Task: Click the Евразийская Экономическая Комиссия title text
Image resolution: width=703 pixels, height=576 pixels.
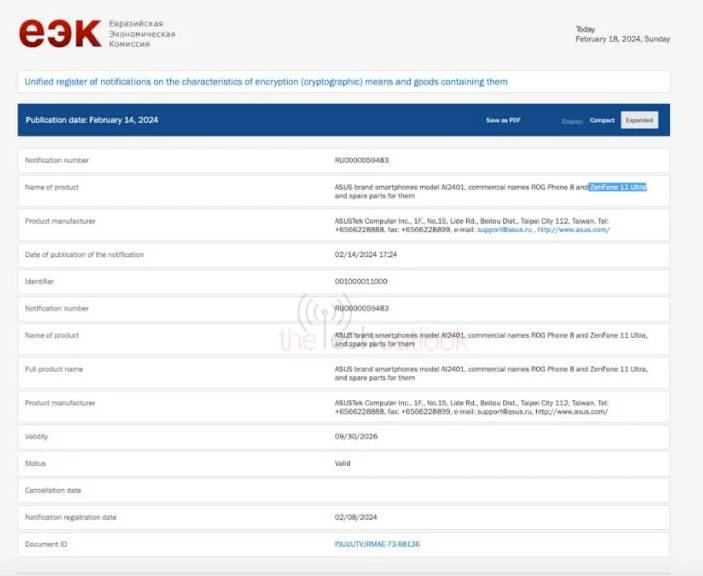Action: point(142,34)
